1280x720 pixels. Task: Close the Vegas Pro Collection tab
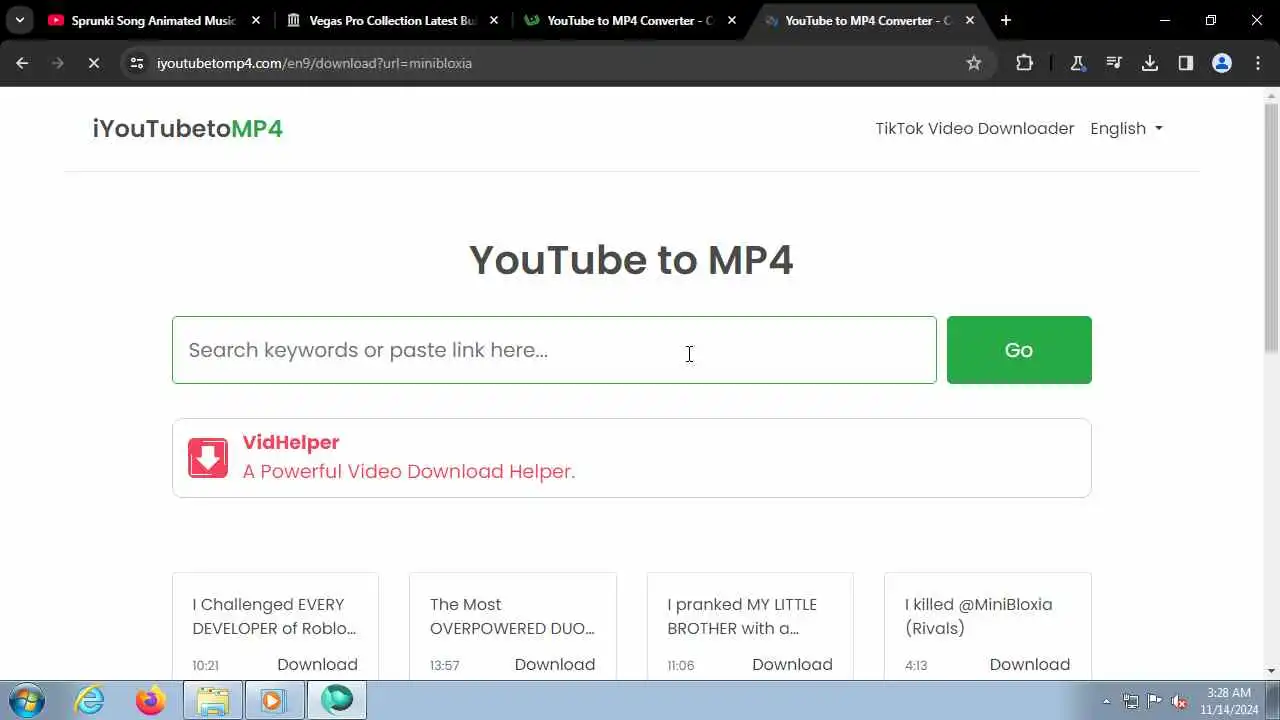pyautogui.click(x=494, y=20)
